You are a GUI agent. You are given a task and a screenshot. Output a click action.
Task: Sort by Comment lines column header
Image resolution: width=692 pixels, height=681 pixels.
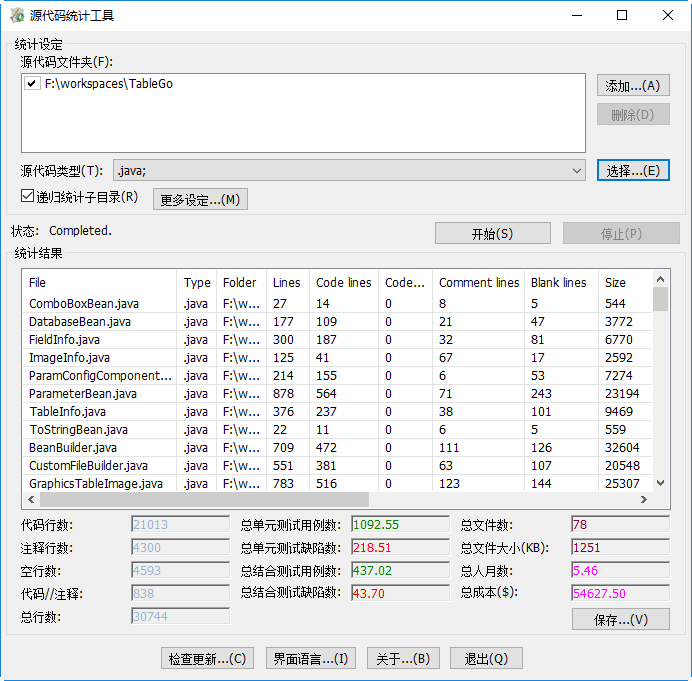click(478, 282)
